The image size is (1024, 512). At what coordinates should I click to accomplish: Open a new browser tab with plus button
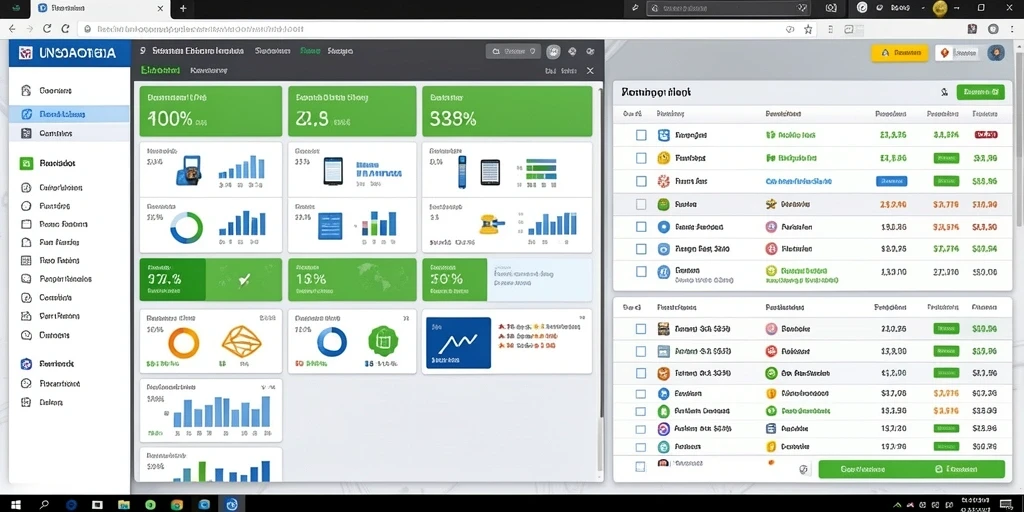click(183, 8)
